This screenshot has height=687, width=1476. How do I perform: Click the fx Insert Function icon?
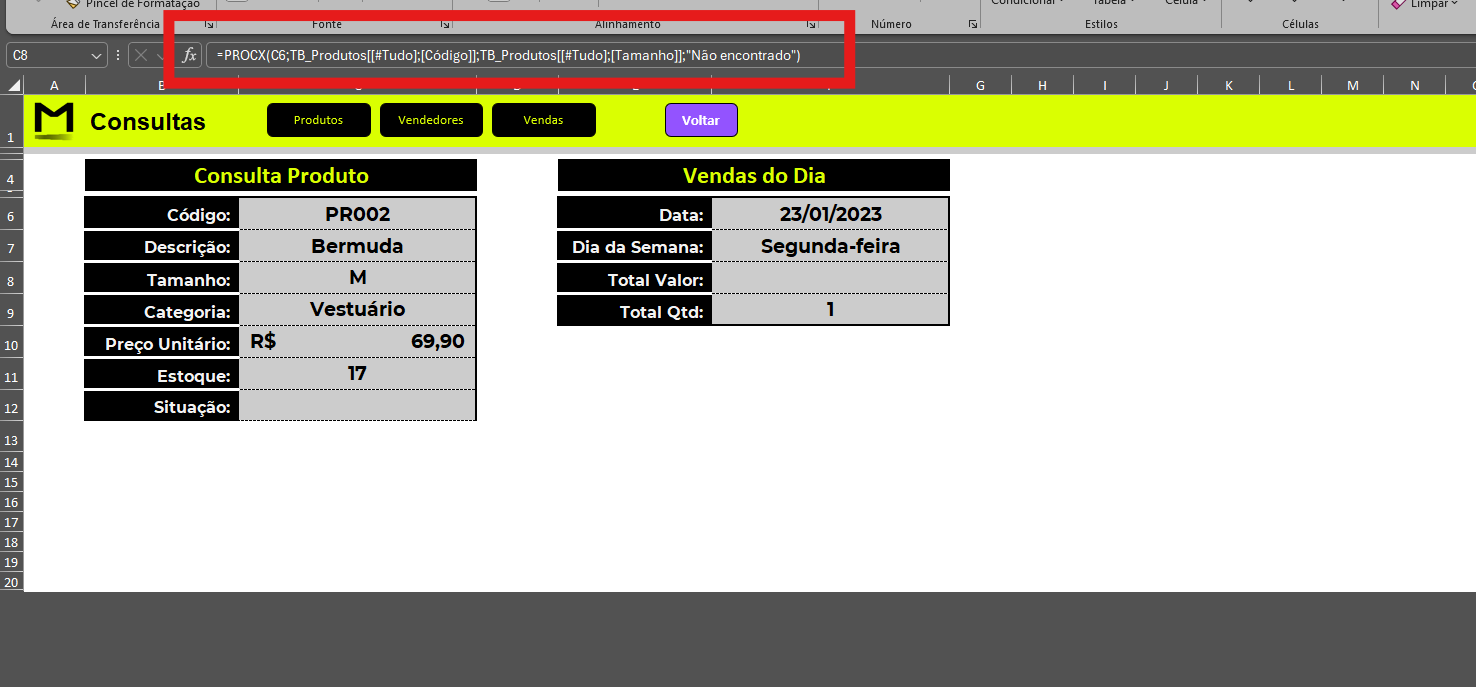189,56
